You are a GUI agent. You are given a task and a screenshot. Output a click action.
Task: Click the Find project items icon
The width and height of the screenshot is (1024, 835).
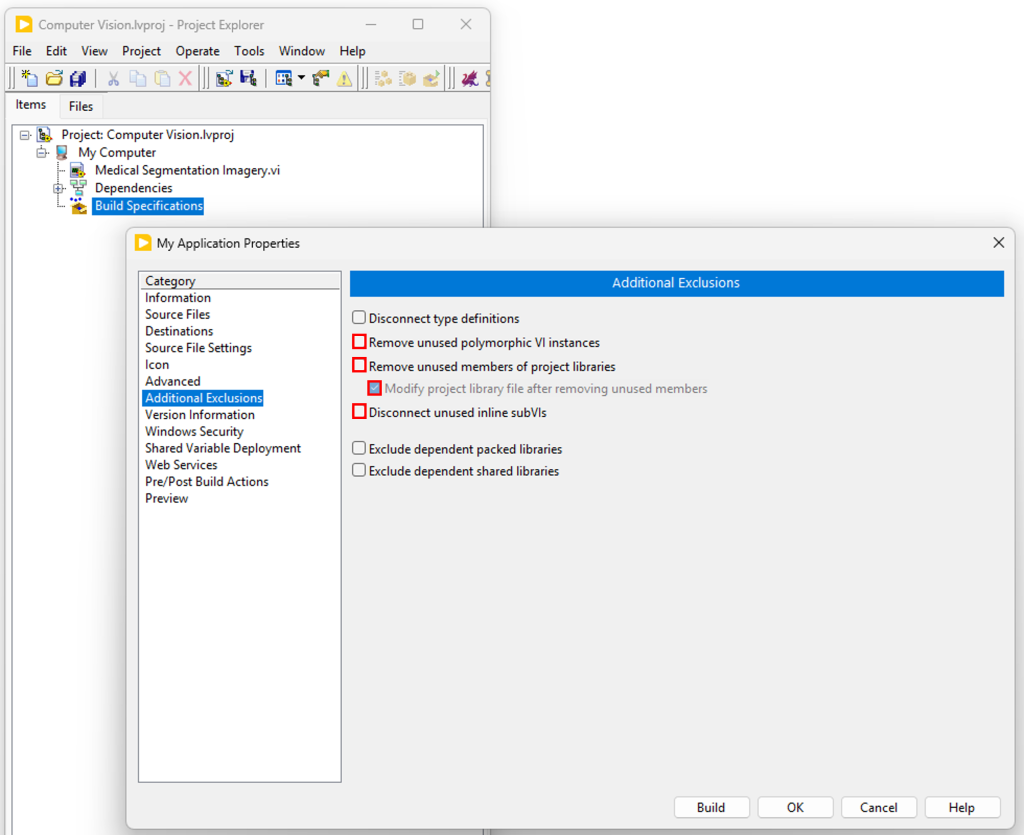[321, 79]
